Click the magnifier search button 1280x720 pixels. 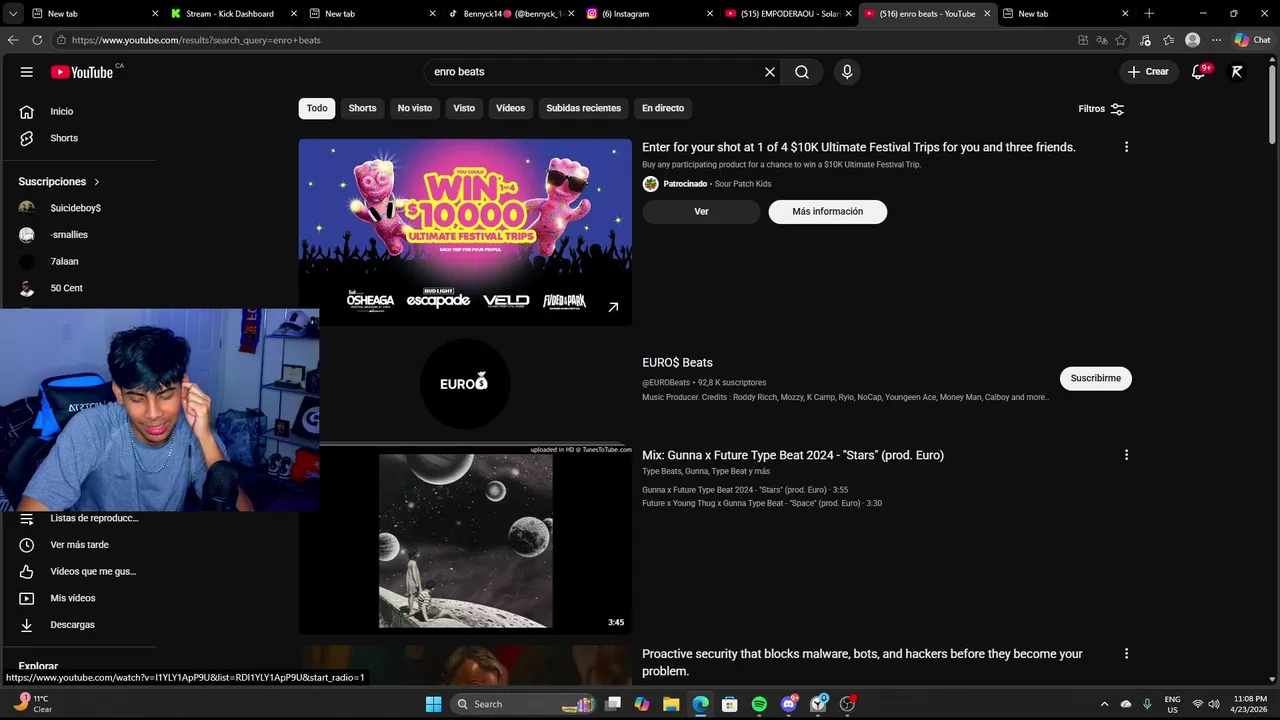(x=802, y=72)
